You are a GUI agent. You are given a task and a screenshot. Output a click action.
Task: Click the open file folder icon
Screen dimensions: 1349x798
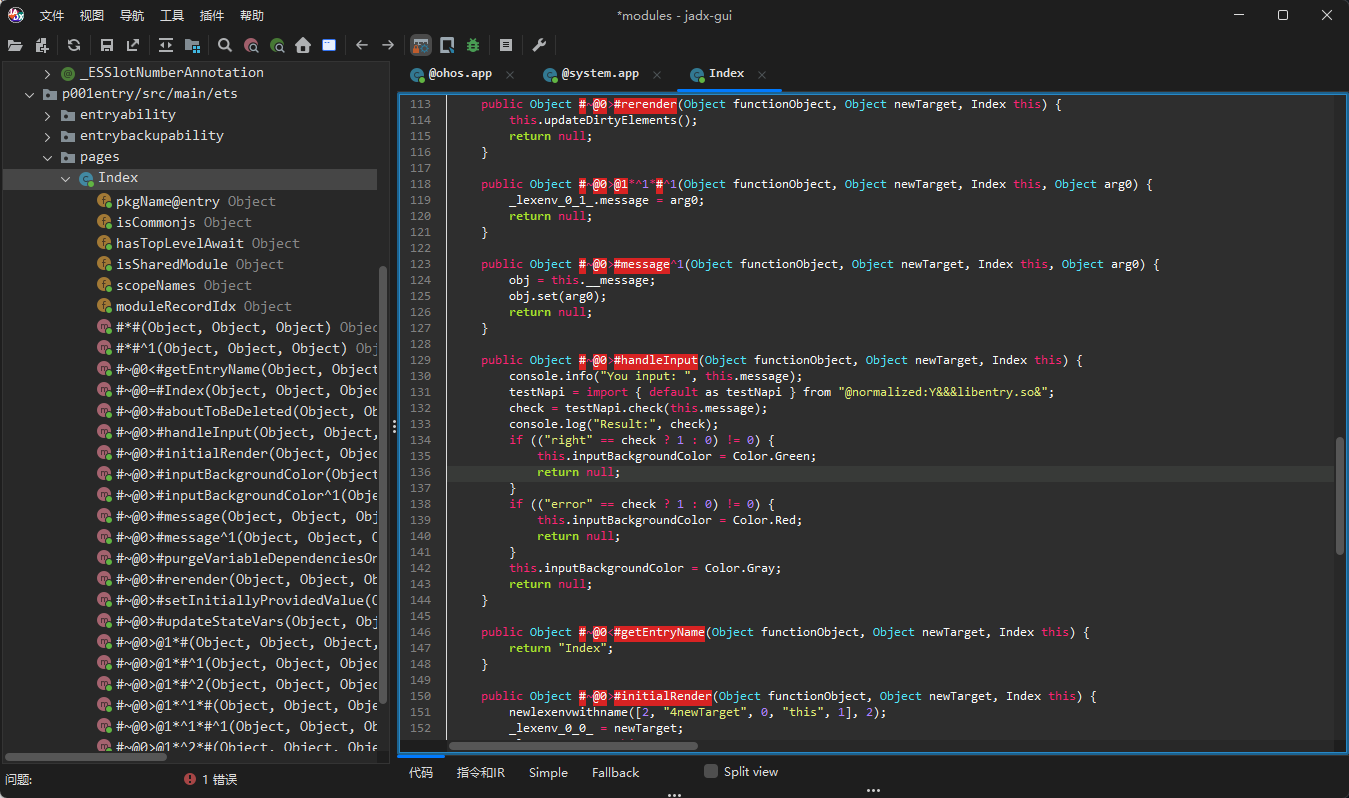coord(15,45)
